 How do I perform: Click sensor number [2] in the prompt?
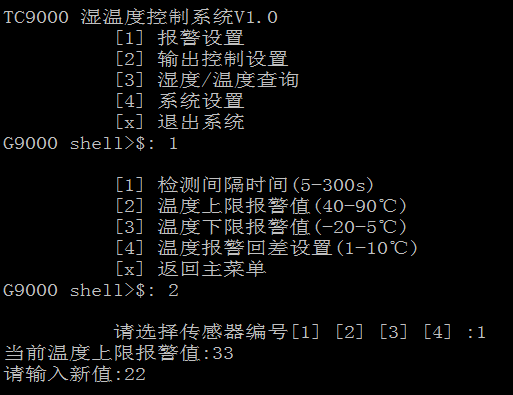(349, 332)
